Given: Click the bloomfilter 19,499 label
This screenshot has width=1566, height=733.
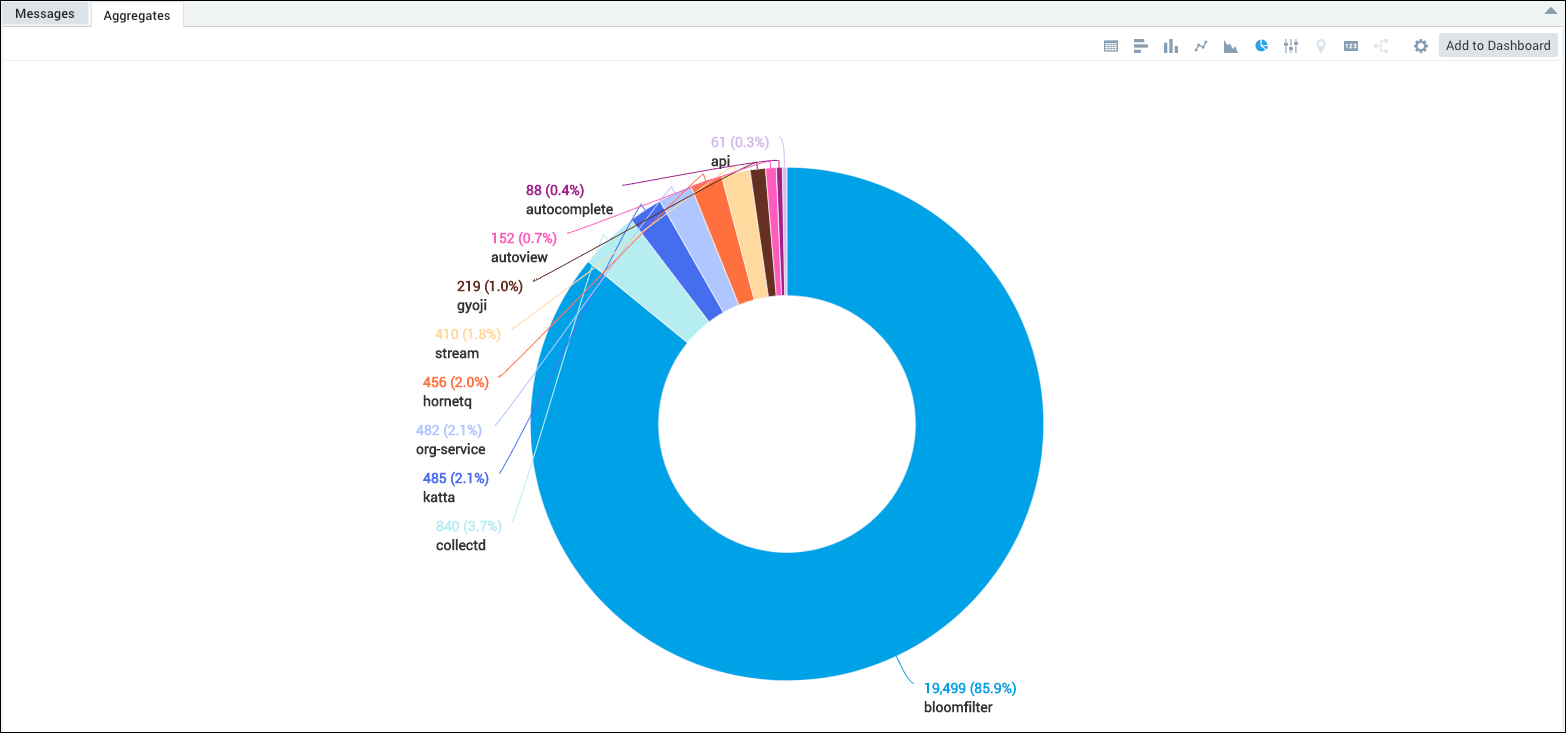Looking at the screenshot, I should (x=969, y=688).
